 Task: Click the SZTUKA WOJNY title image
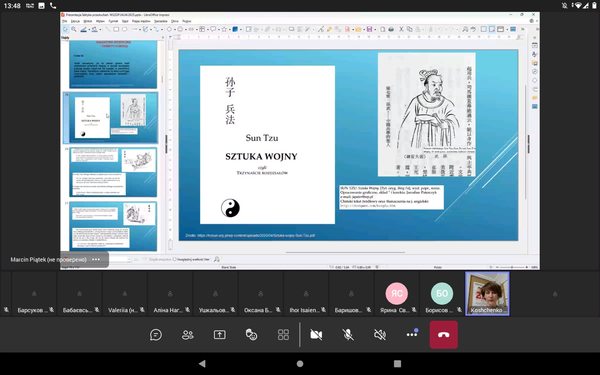(267, 145)
